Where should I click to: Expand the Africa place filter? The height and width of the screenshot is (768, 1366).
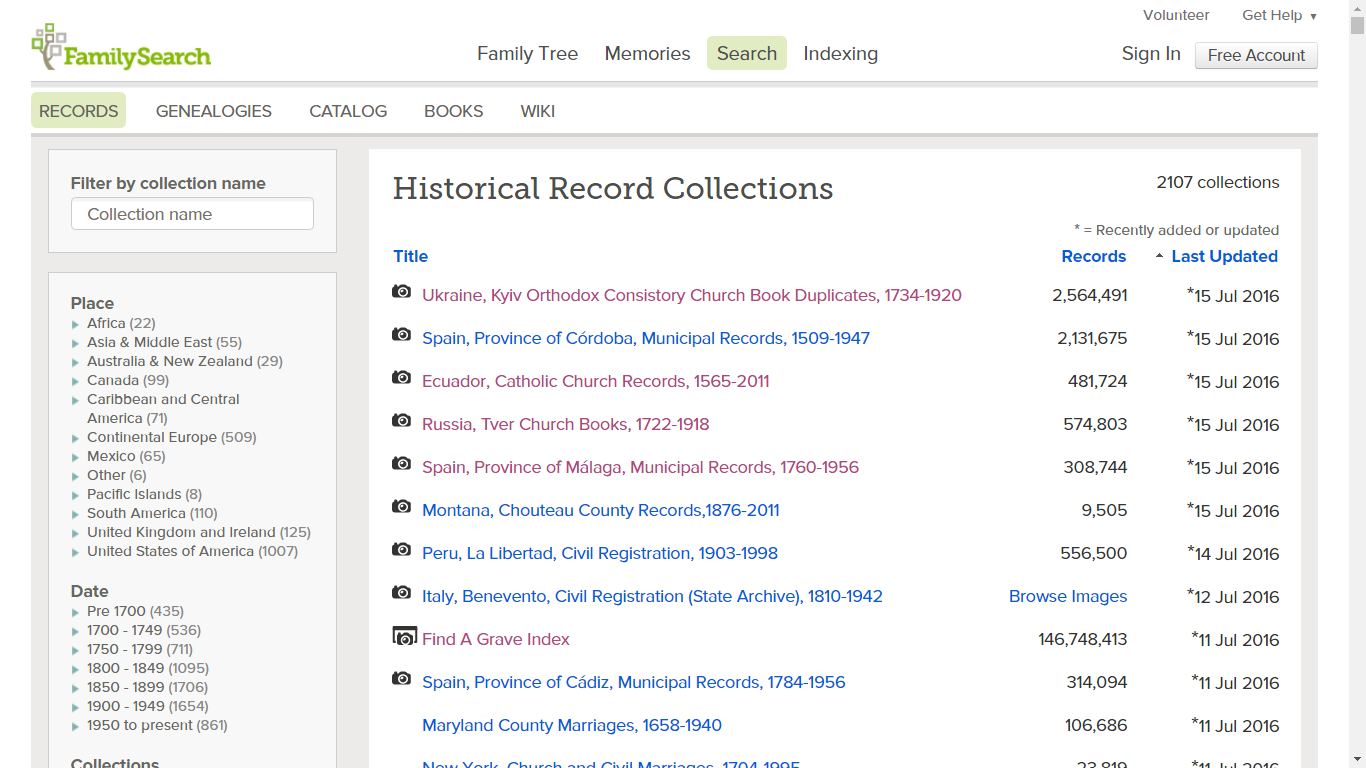tap(76, 324)
